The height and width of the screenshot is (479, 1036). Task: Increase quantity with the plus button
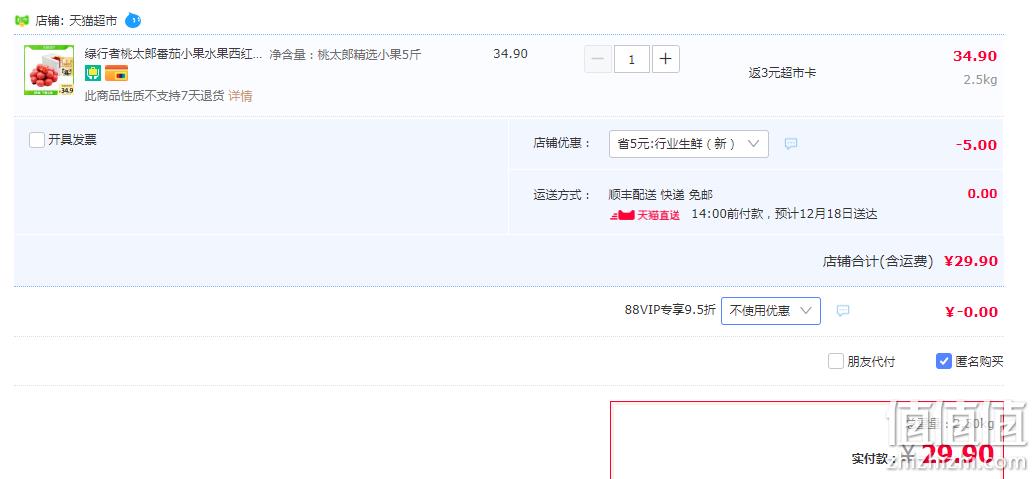pos(665,59)
